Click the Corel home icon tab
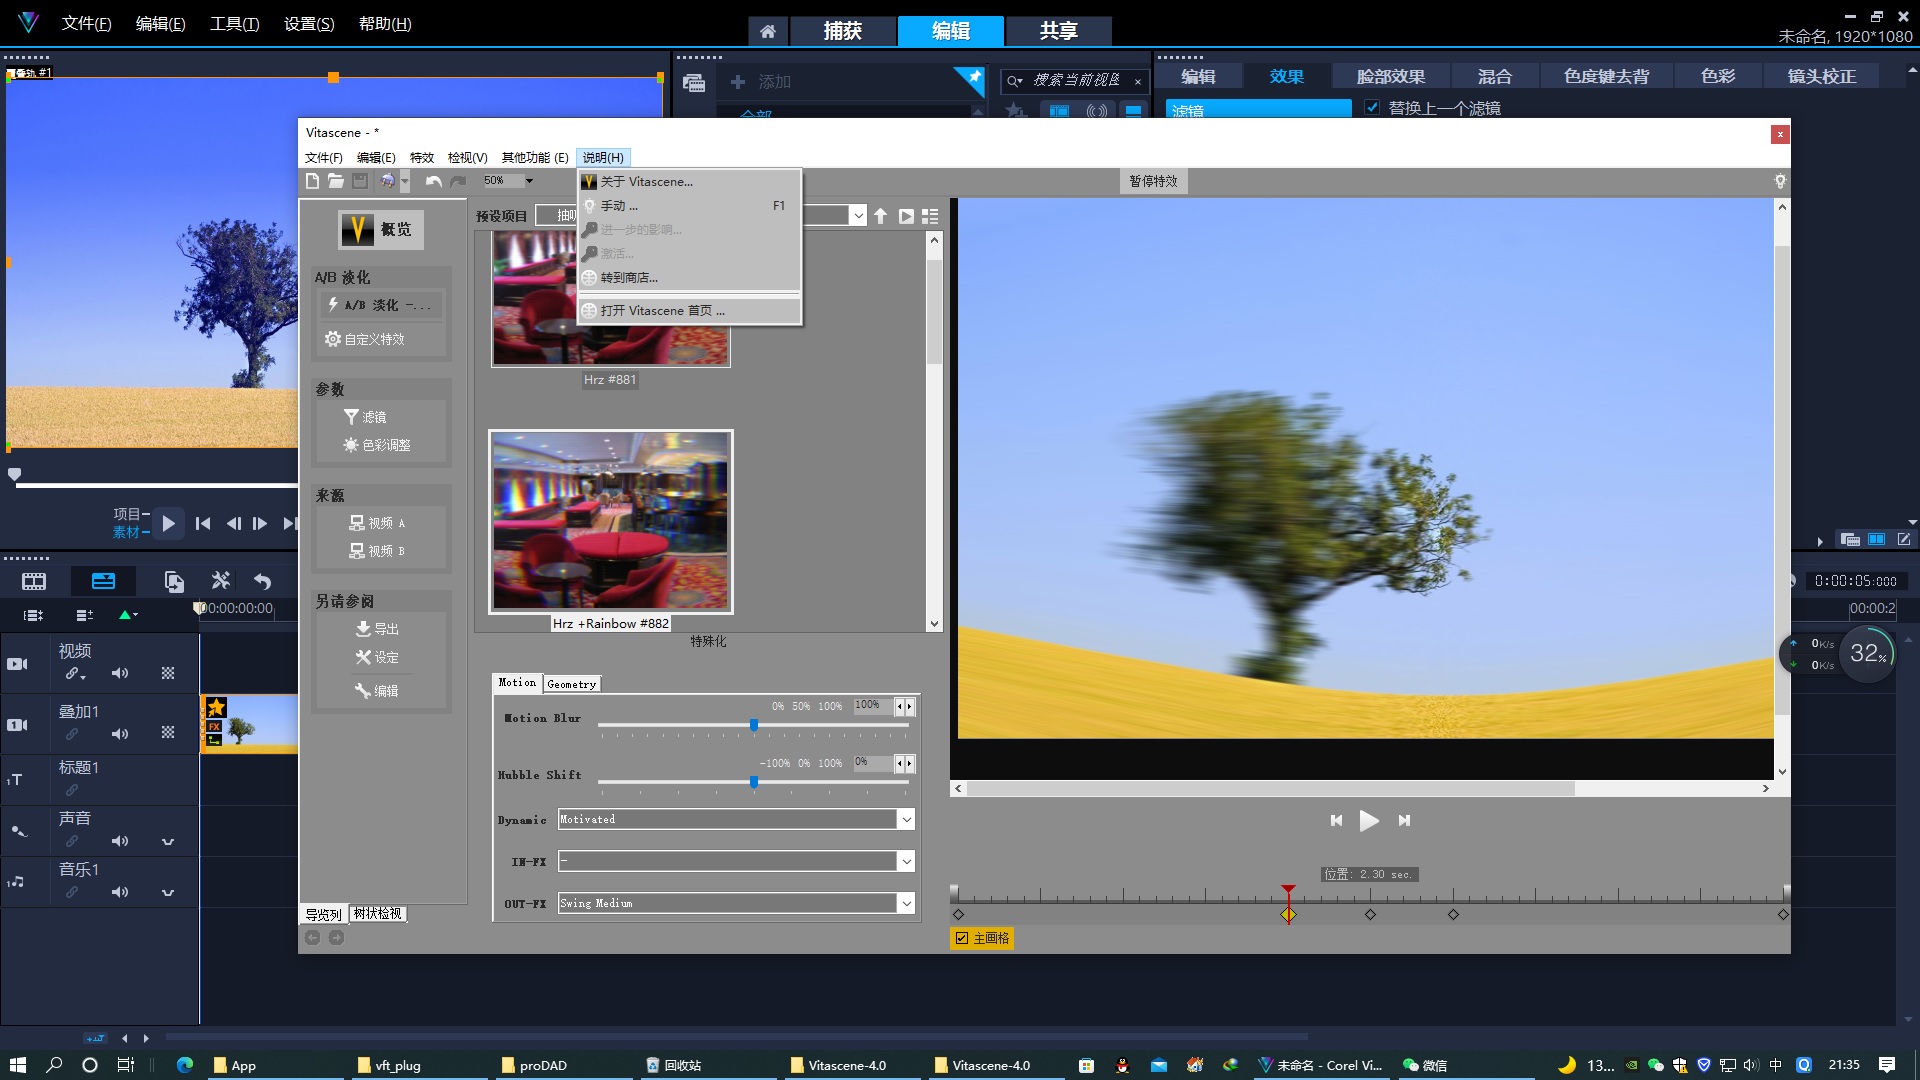 click(x=767, y=31)
